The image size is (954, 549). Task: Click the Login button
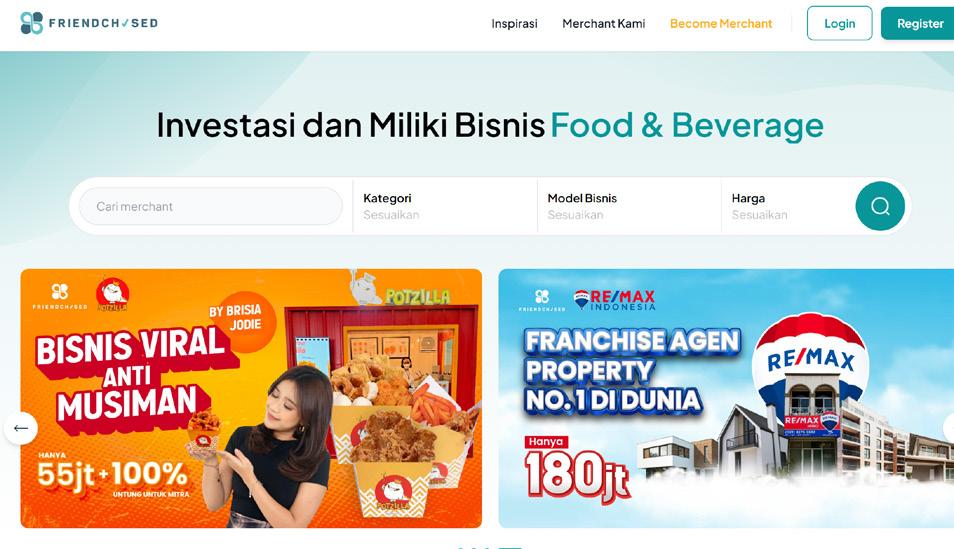[x=840, y=23]
